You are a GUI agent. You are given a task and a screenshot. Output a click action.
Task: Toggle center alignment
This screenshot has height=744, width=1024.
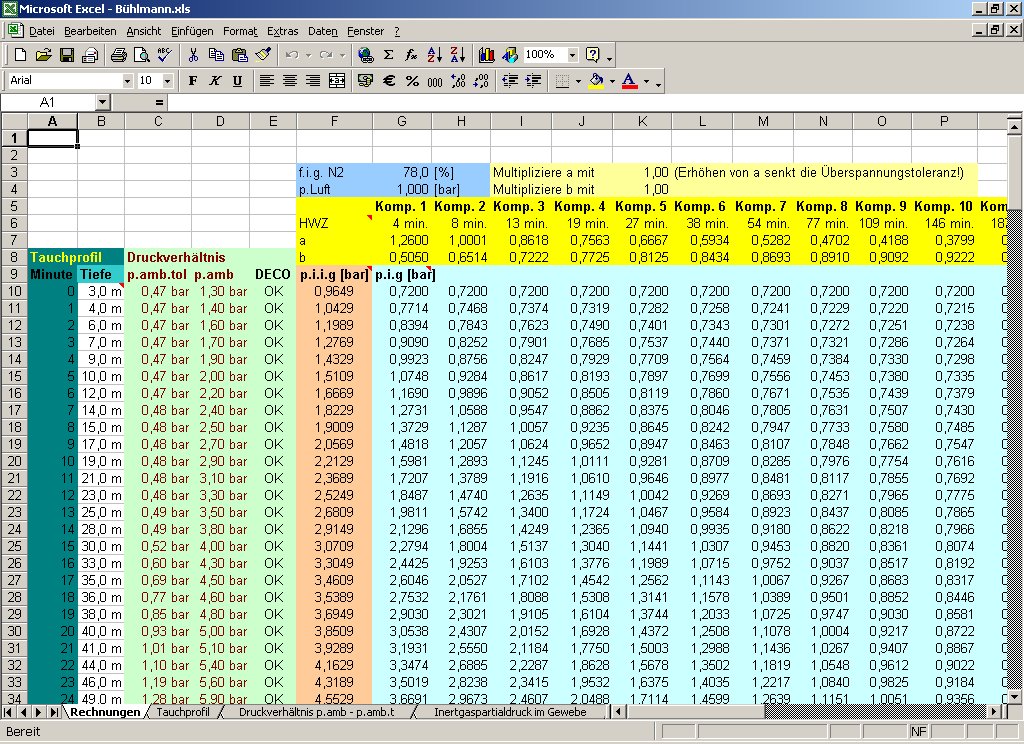pos(290,81)
